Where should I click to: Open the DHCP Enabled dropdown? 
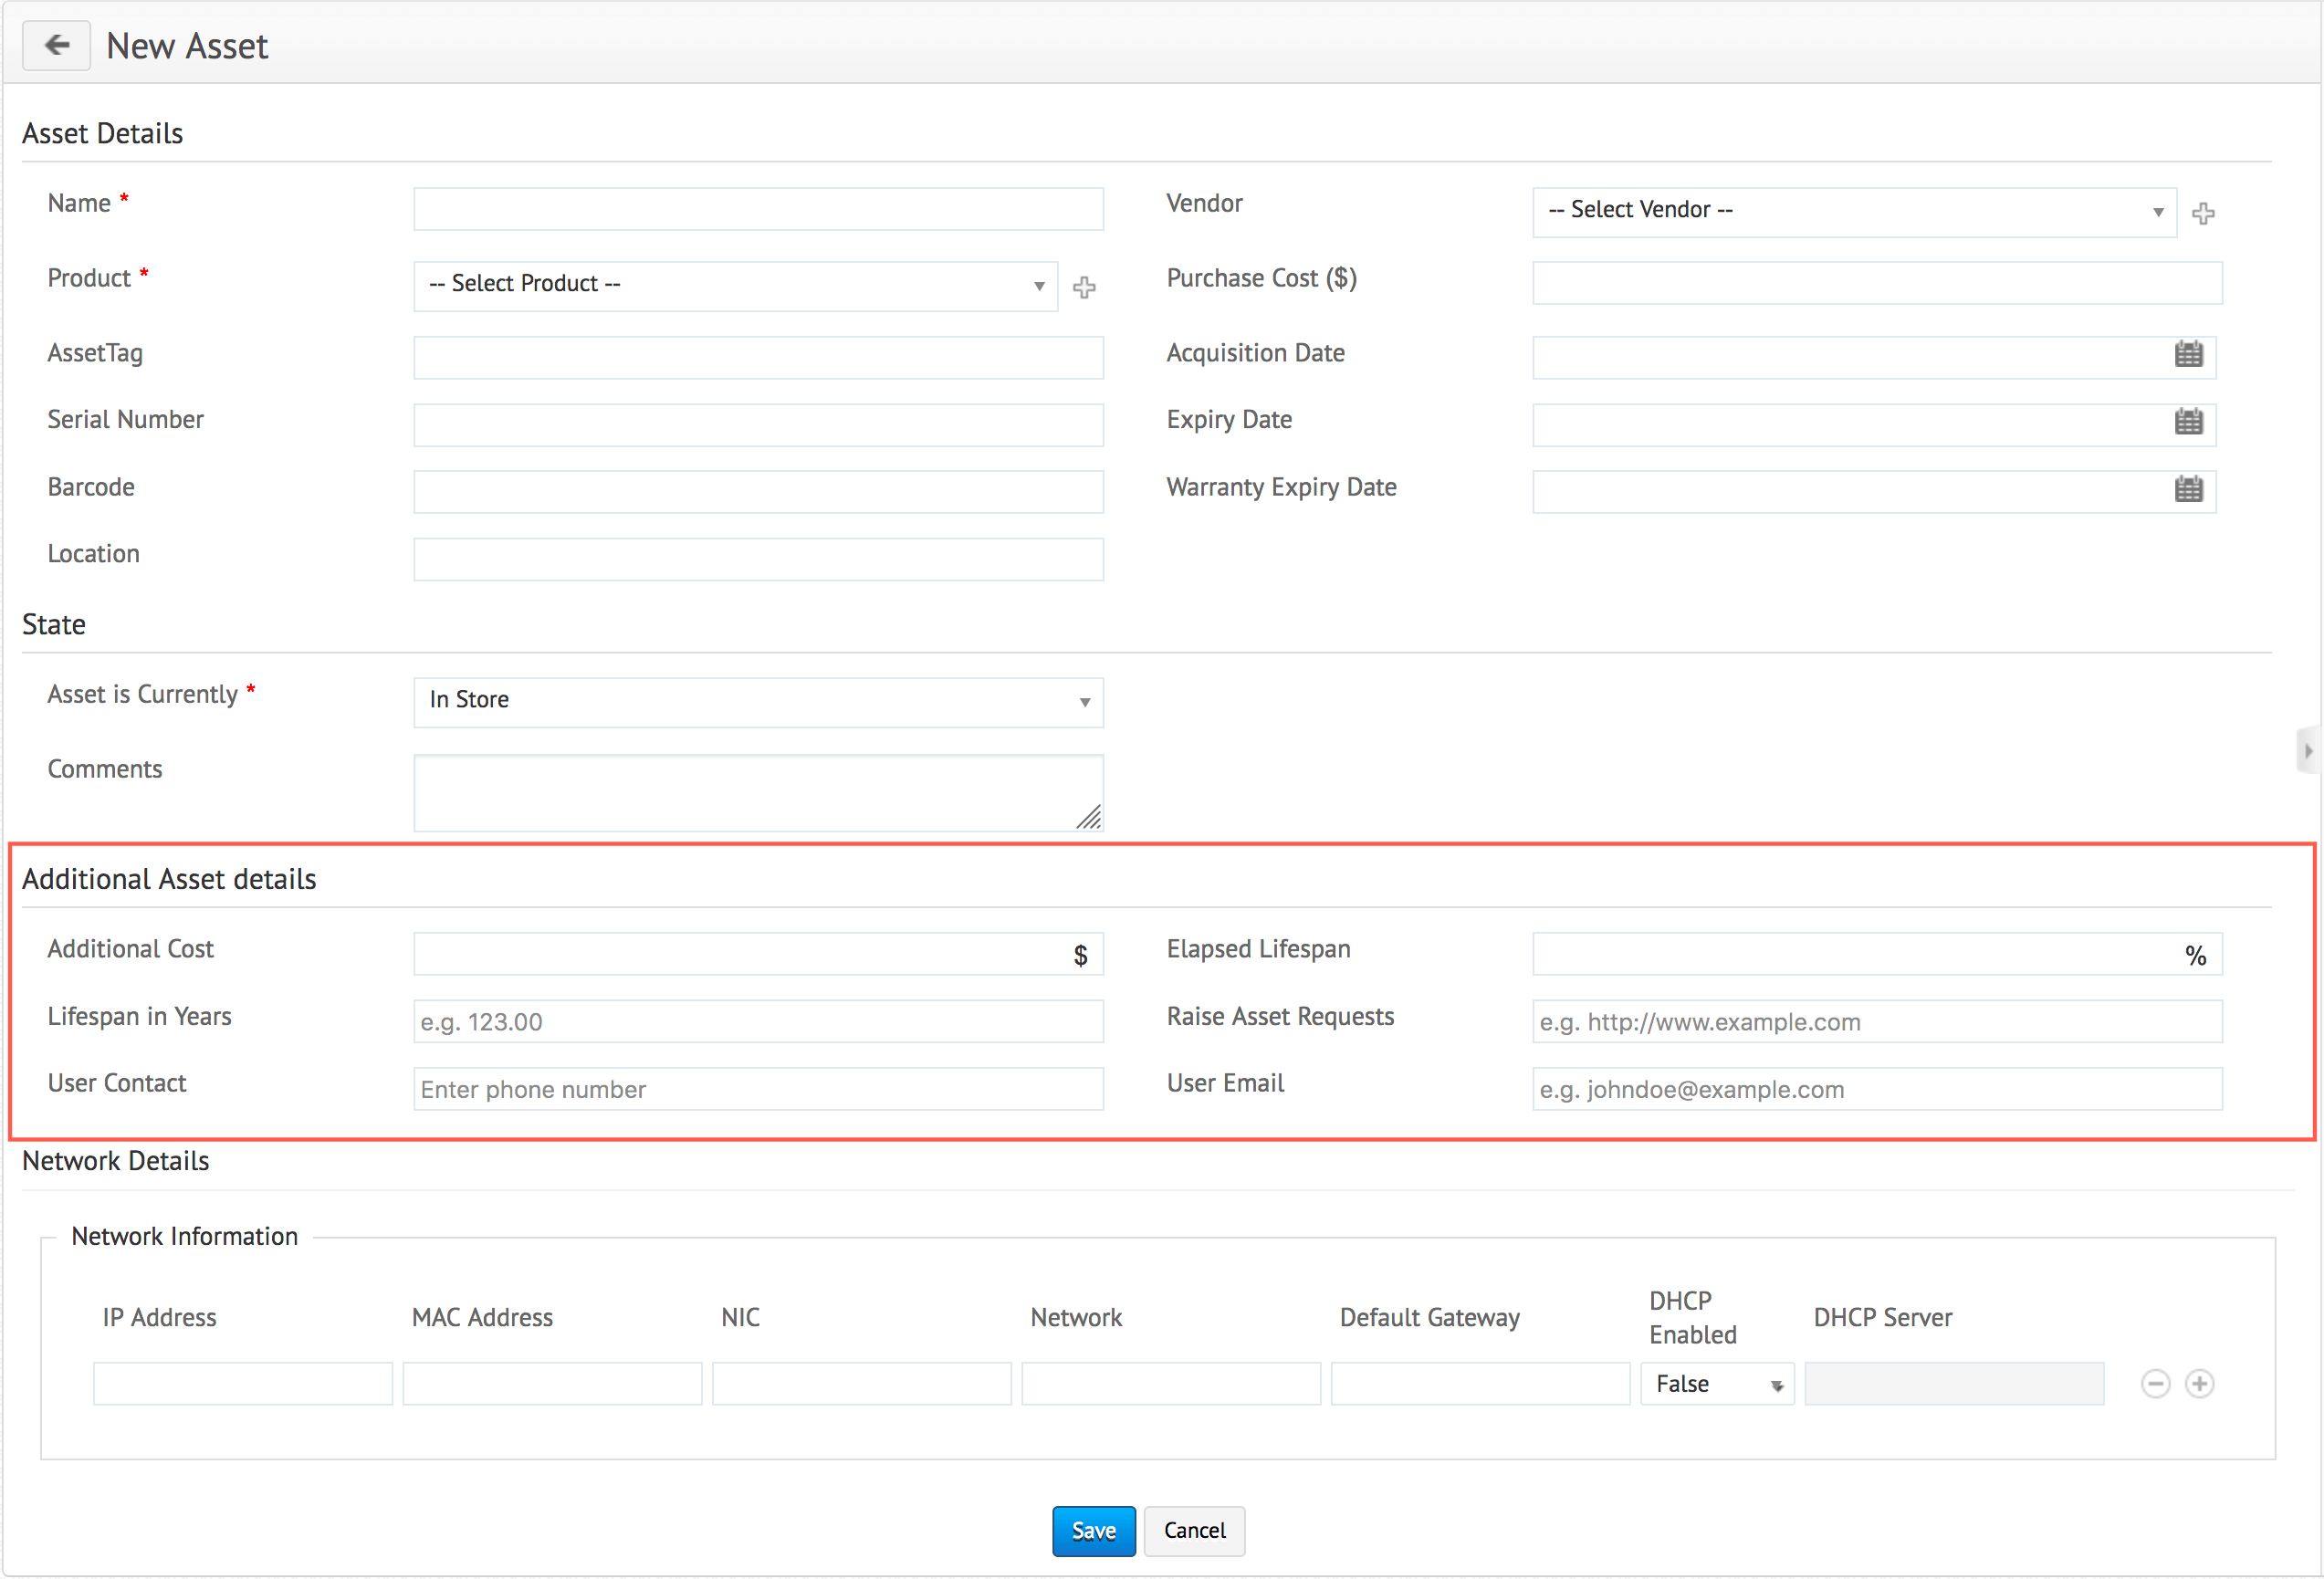1717,1384
